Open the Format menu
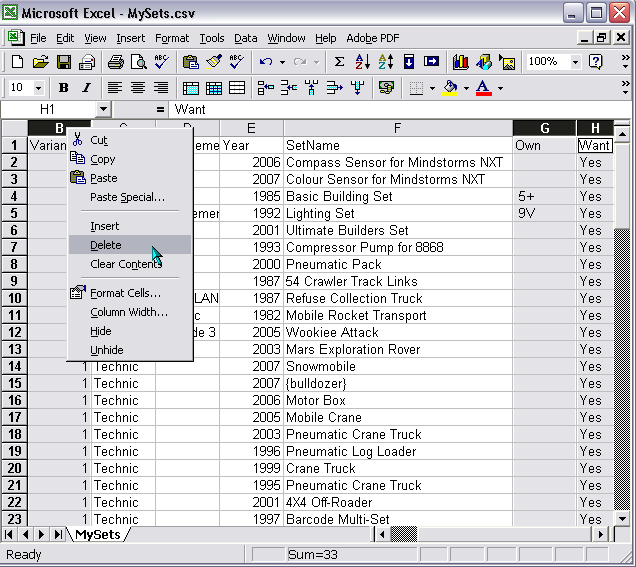This screenshot has width=636, height=567. pos(172,38)
